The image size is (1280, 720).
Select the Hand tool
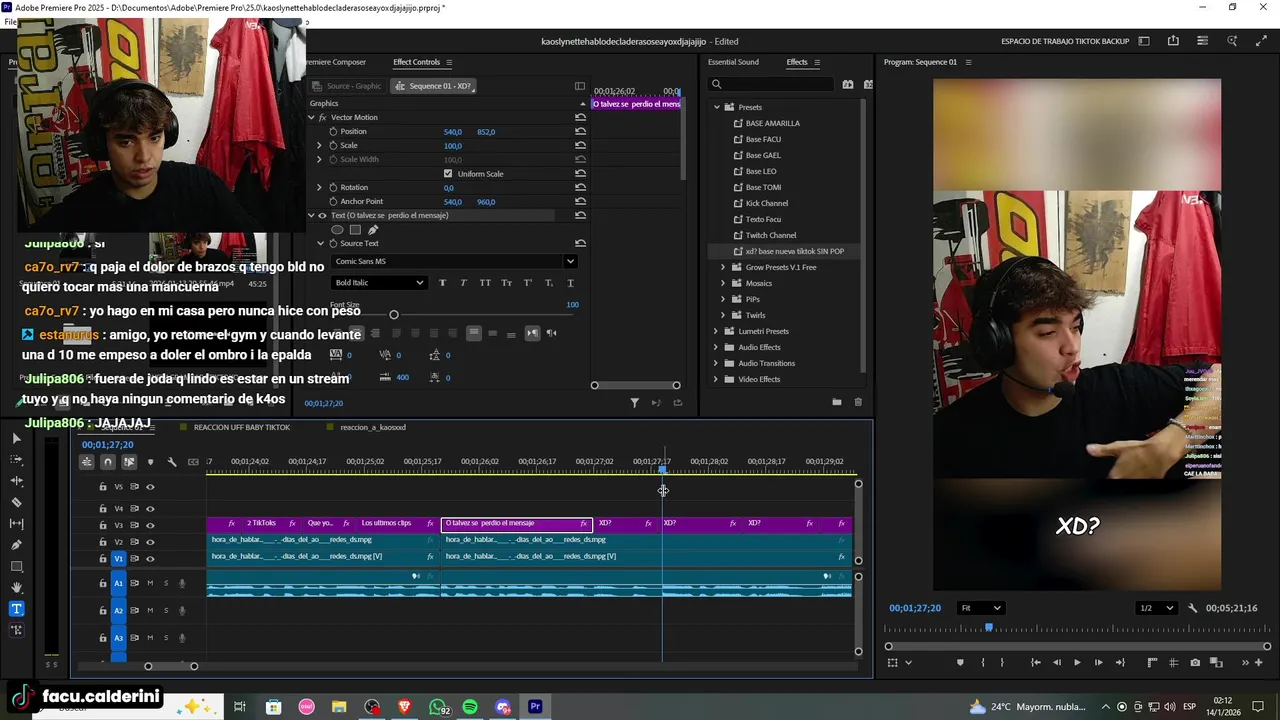point(16,587)
